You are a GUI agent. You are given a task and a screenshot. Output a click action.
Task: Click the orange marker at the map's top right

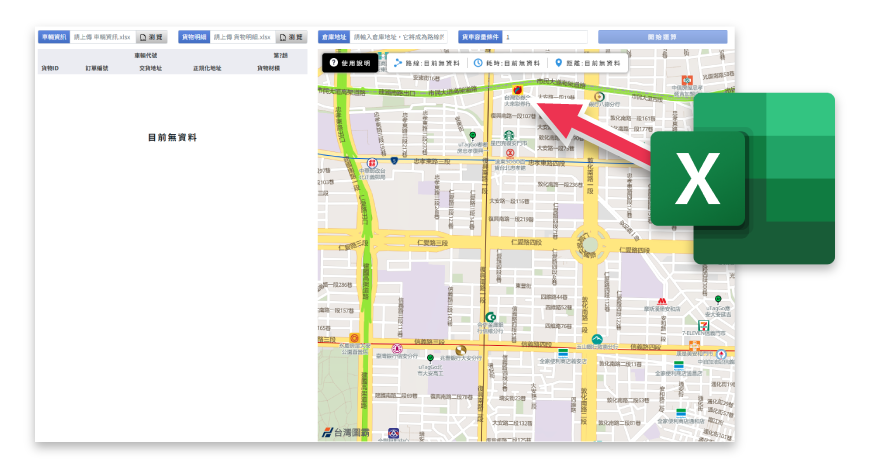coord(687,80)
